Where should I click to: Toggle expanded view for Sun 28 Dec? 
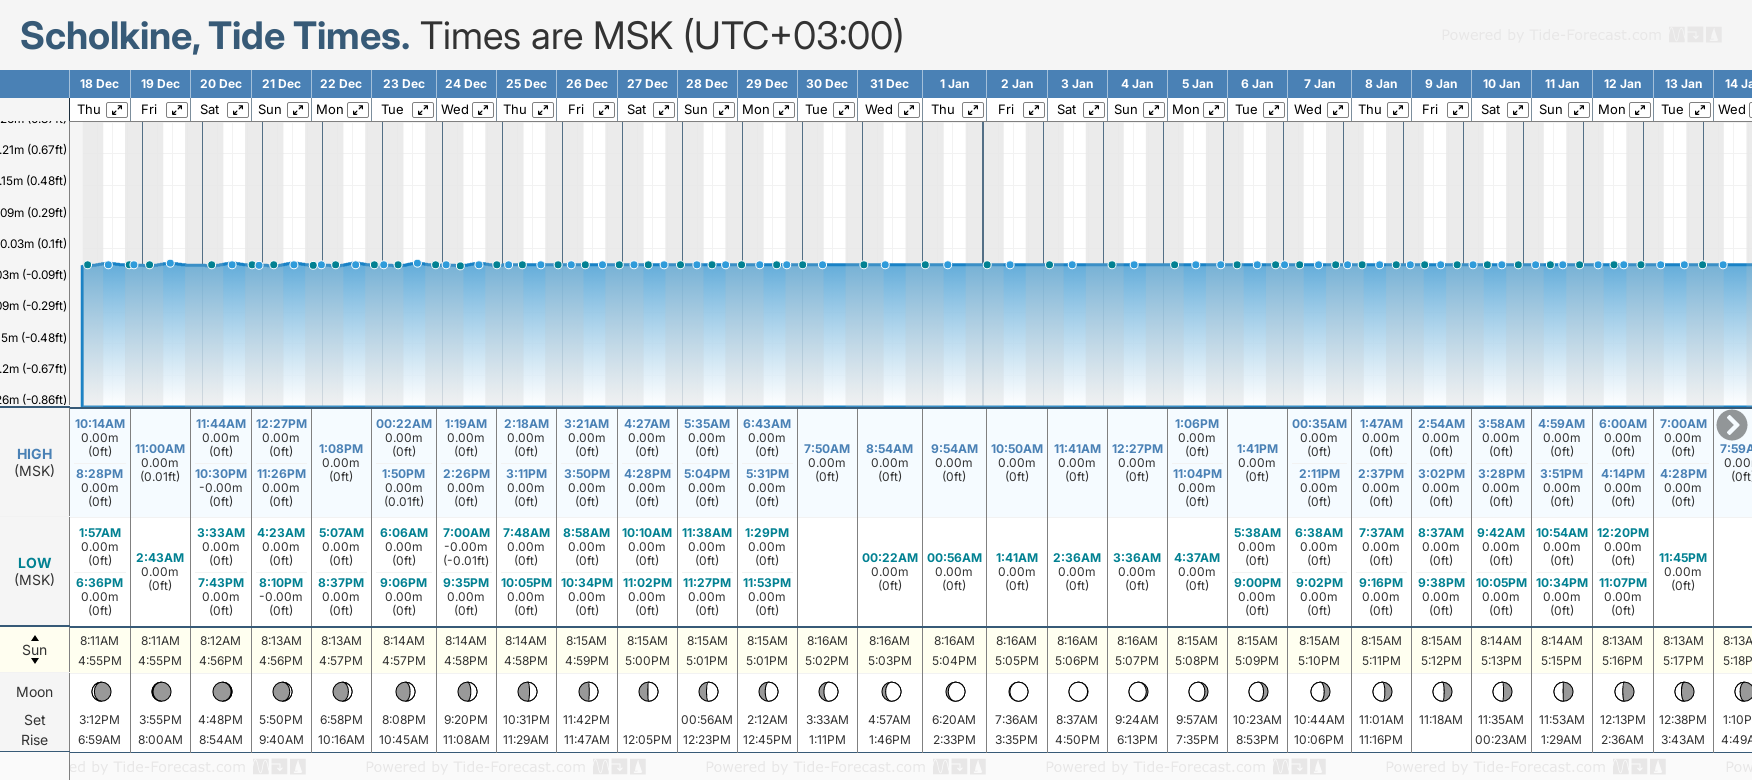click(724, 110)
